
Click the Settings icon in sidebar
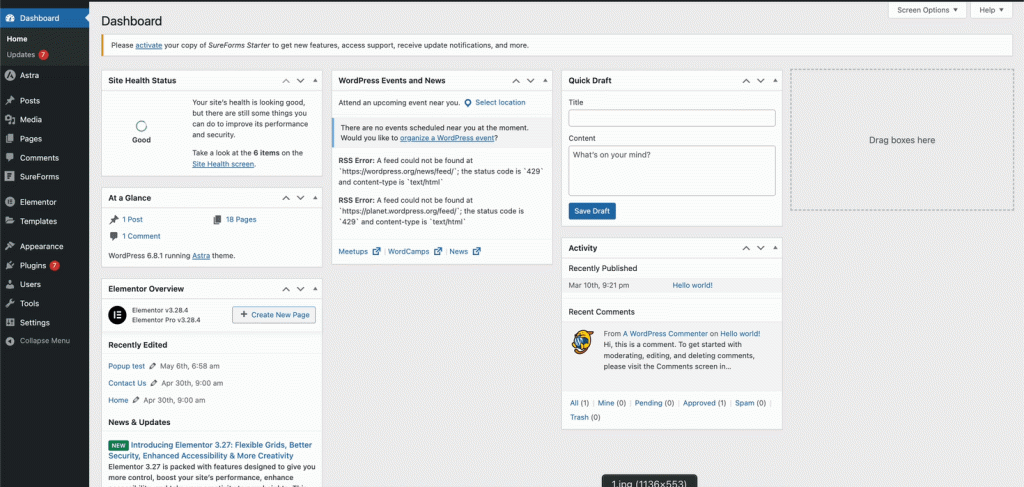(x=10, y=322)
